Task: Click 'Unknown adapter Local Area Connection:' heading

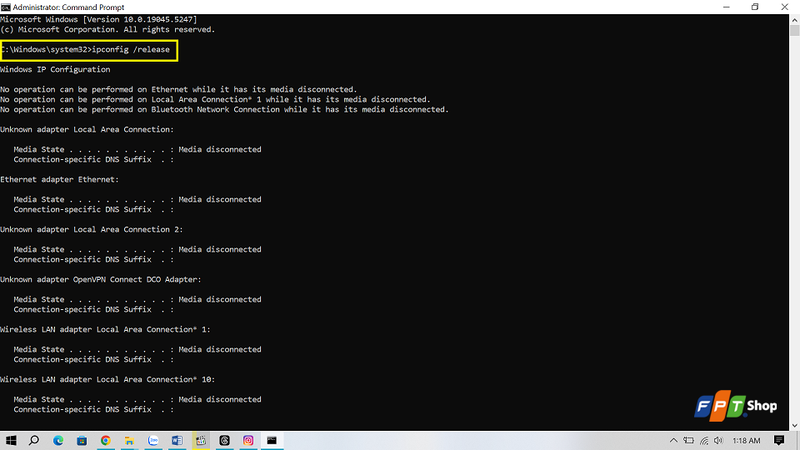Action: (87, 130)
